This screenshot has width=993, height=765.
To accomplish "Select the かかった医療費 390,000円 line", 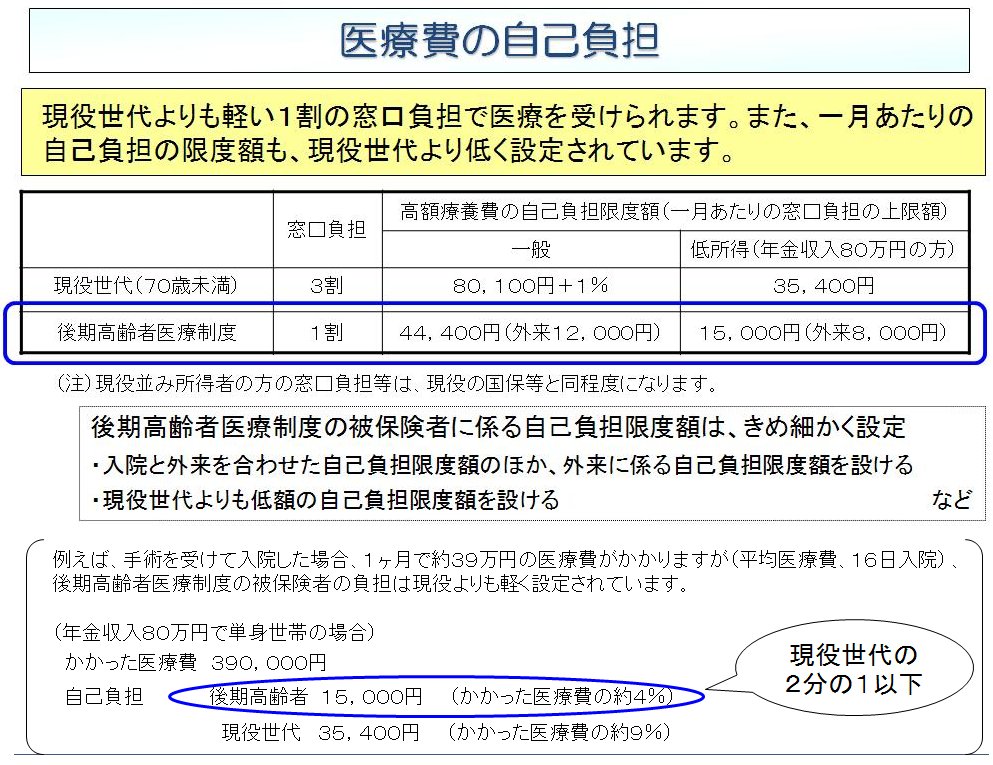I will point(196,662).
